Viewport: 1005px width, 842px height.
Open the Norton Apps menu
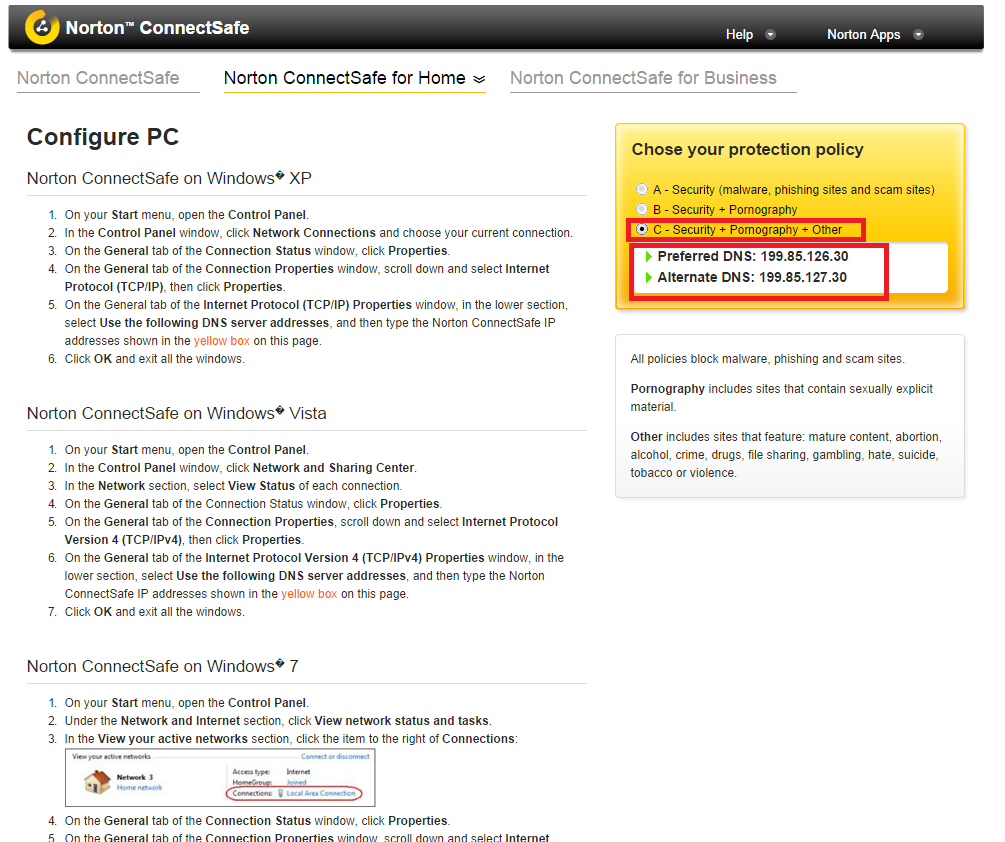[x=863, y=35]
